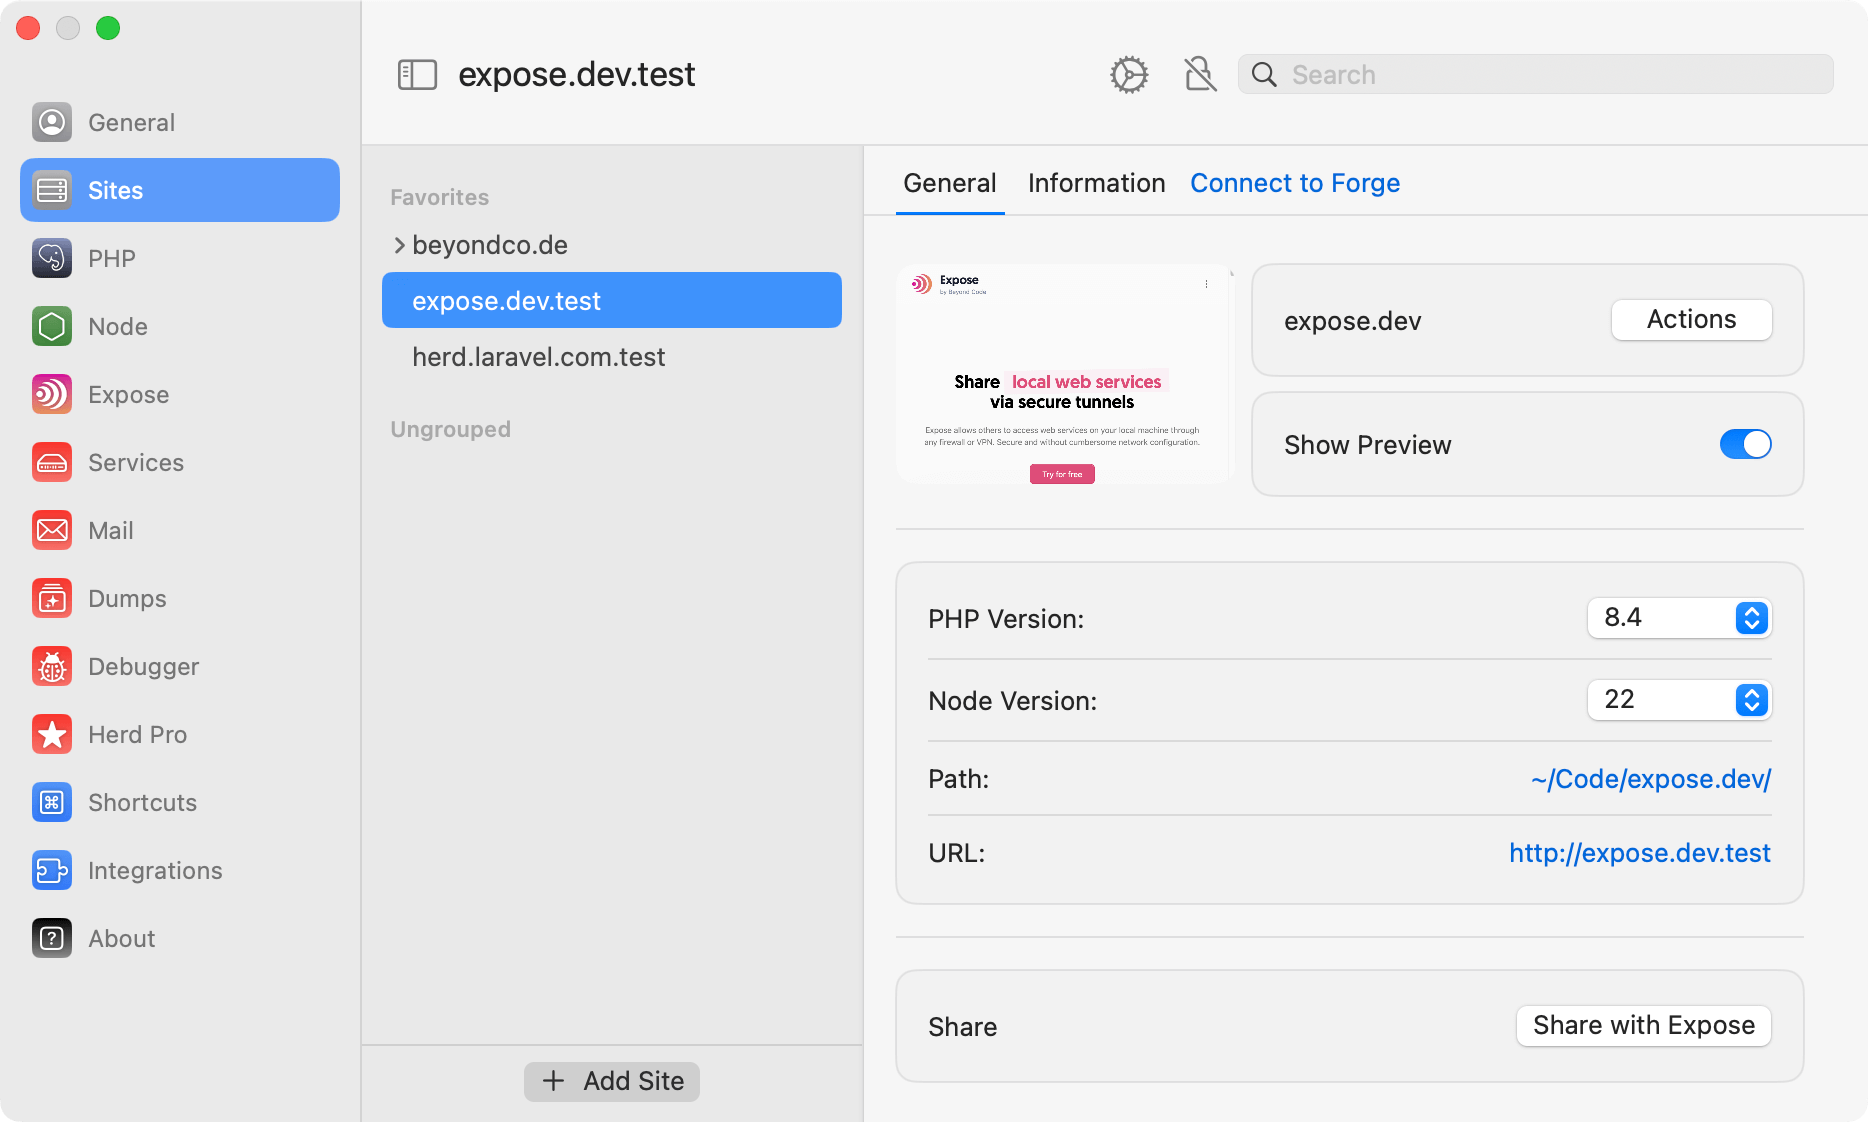Open the Mail envelope icon
Viewport: 1868px width, 1122px height.
click(x=52, y=530)
